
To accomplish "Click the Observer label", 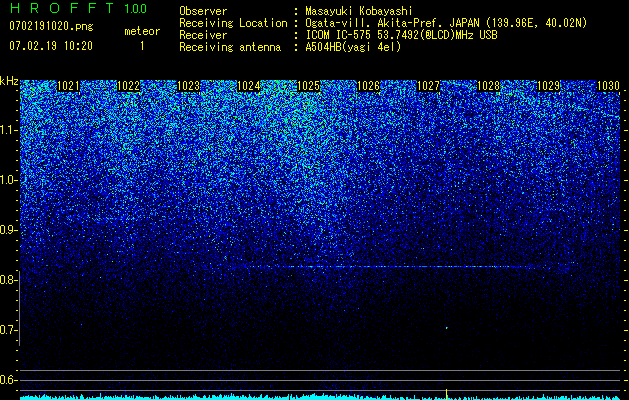I will 203,11.
